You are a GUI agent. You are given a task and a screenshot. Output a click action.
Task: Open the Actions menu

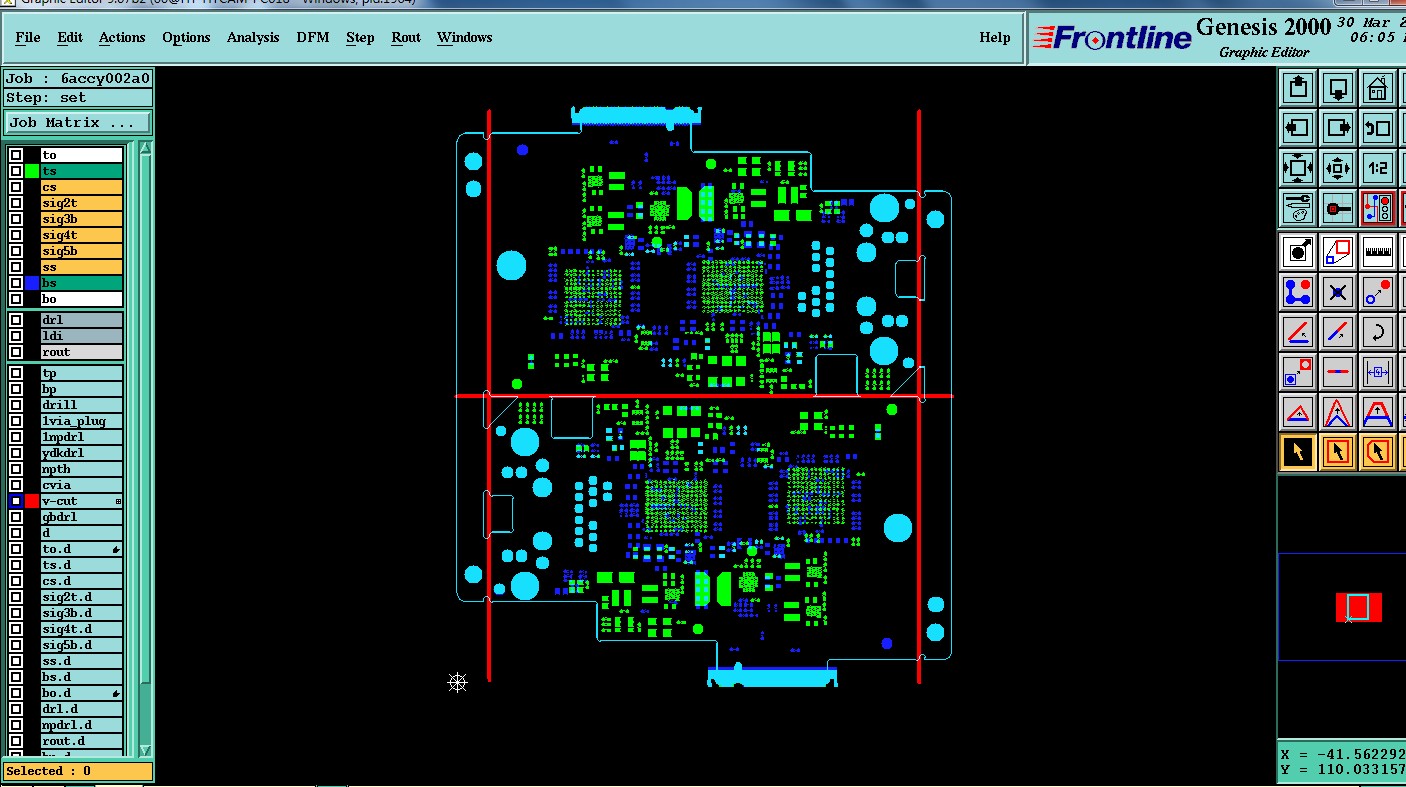click(122, 37)
